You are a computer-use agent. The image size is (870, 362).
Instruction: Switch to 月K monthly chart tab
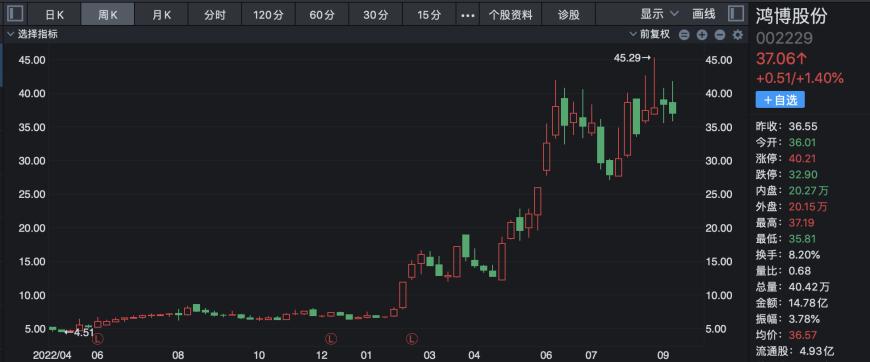click(x=161, y=15)
